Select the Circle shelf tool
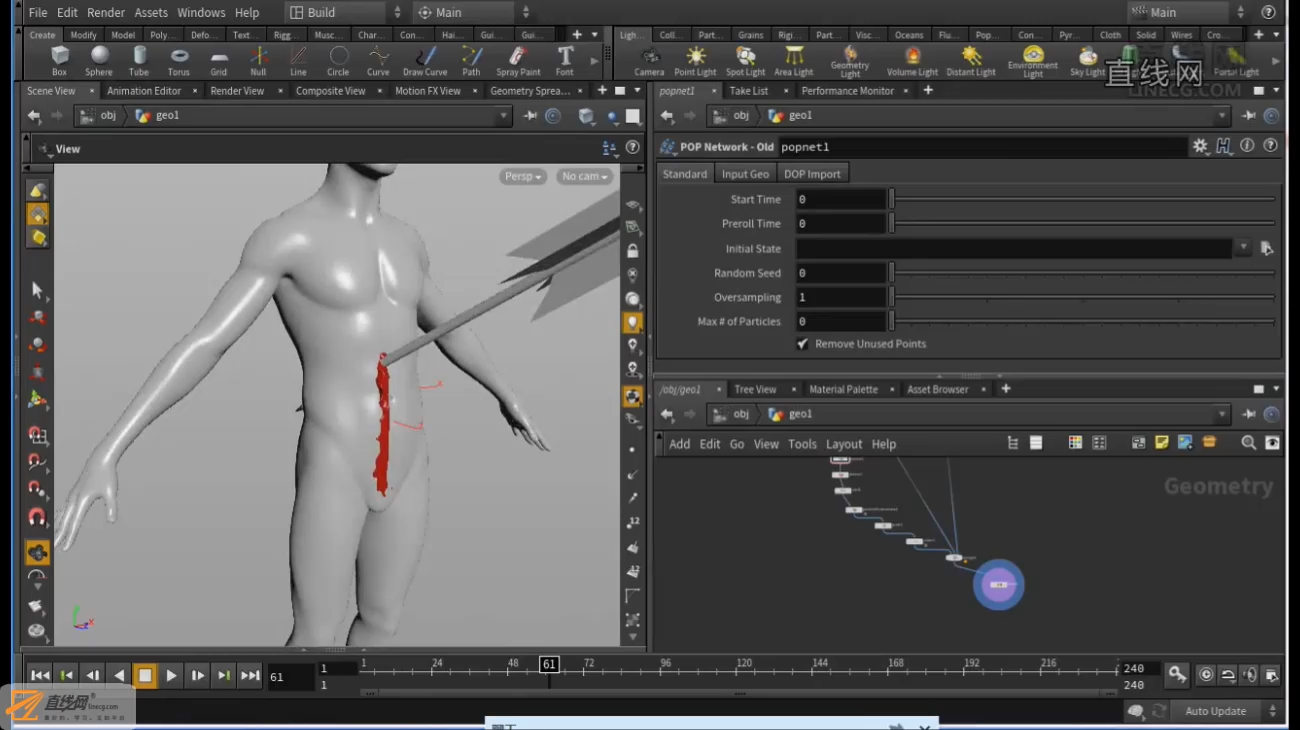1300x730 pixels. click(x=339, y=60)
